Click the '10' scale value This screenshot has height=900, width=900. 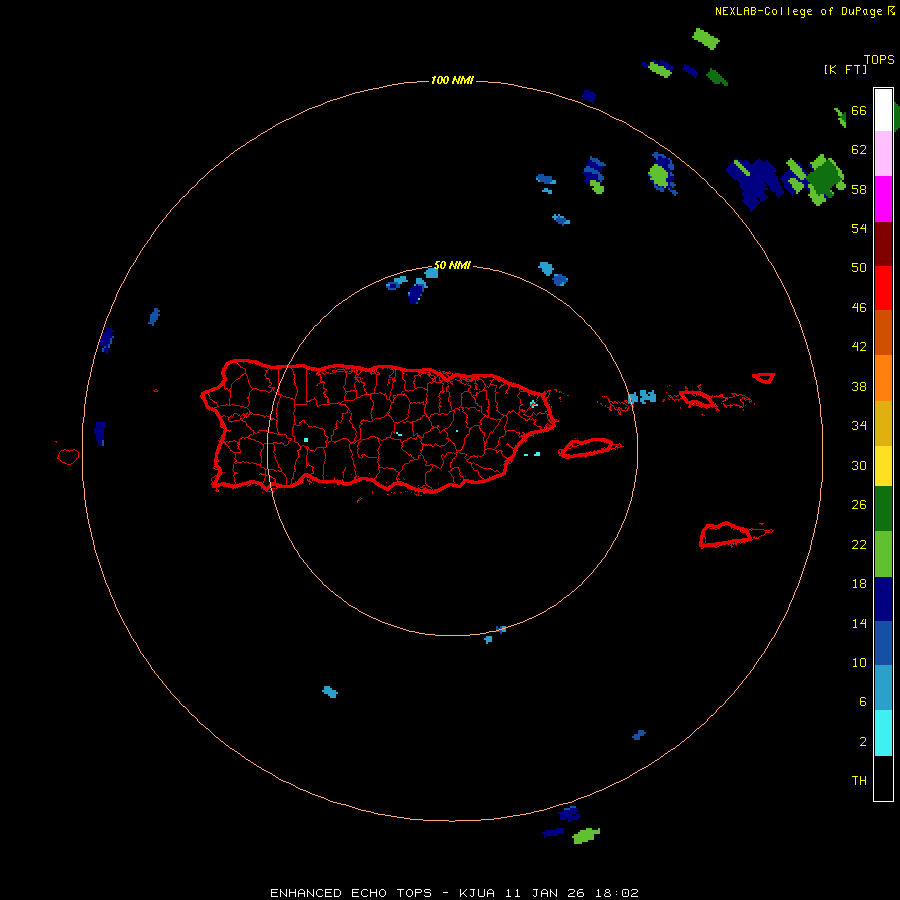859,662
